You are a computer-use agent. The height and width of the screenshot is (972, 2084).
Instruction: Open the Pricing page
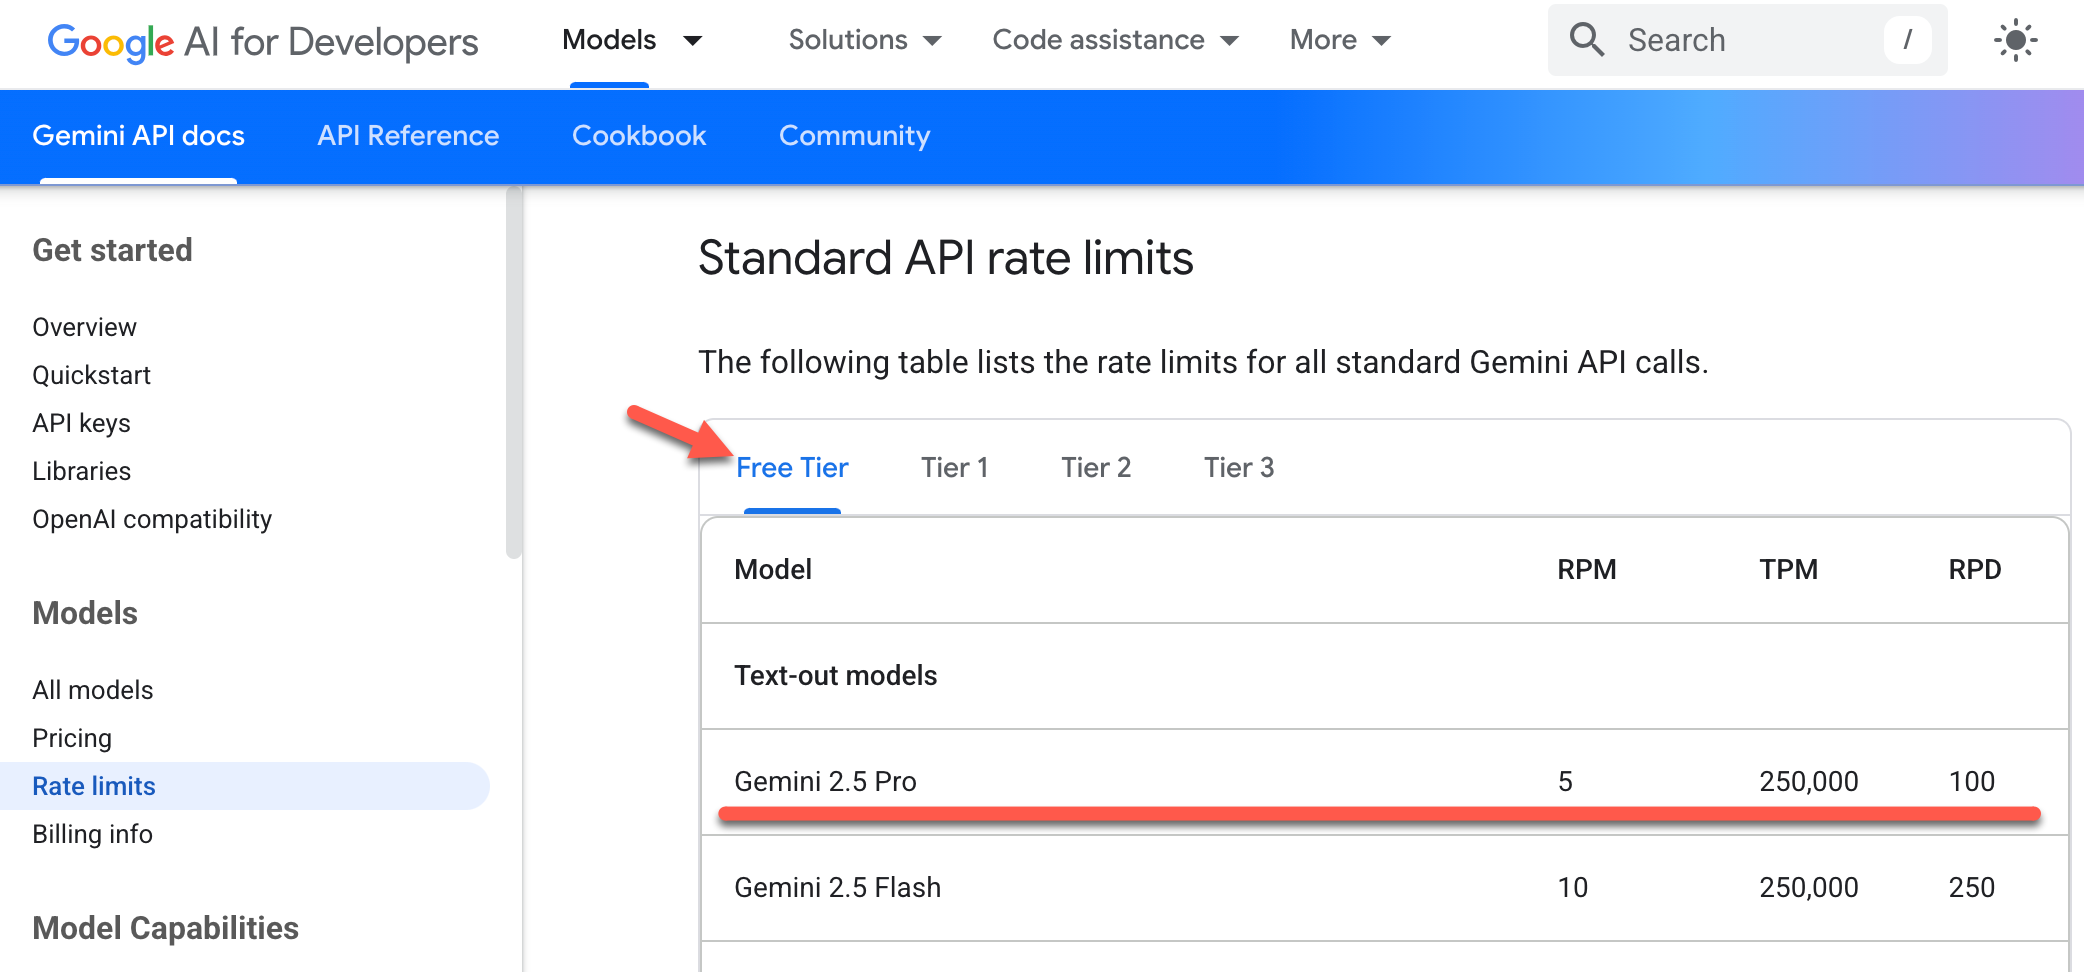pyautogui.click(x=72, y=738)
